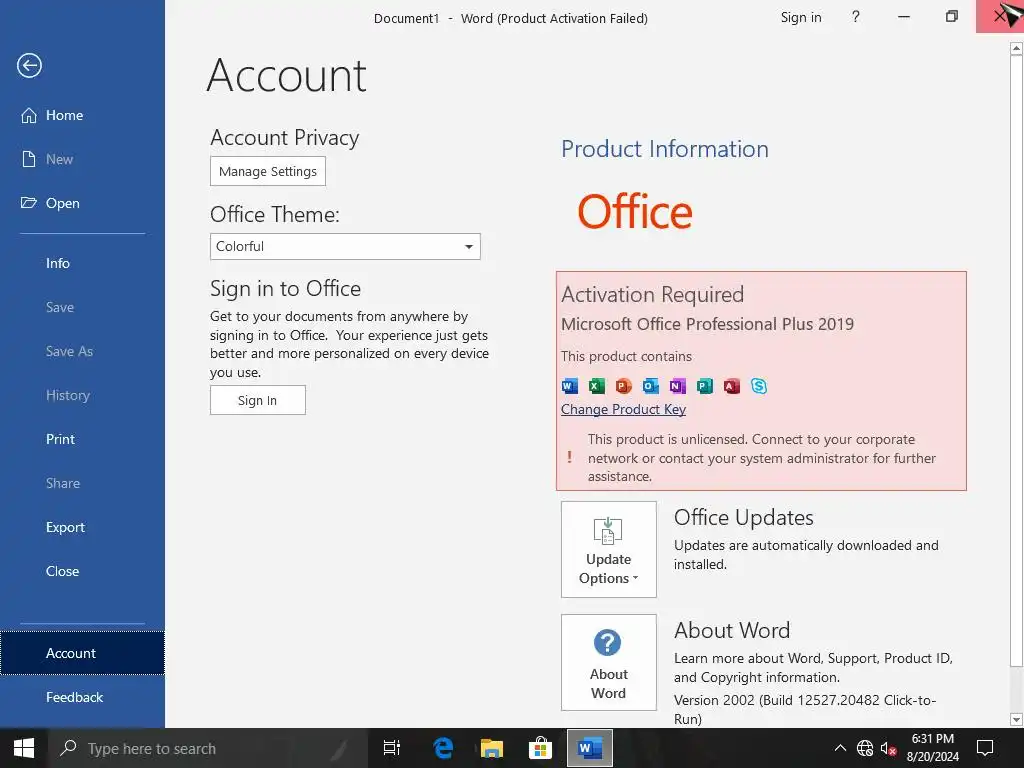Select Save As in the sidebar

click(x=69, y=351)
